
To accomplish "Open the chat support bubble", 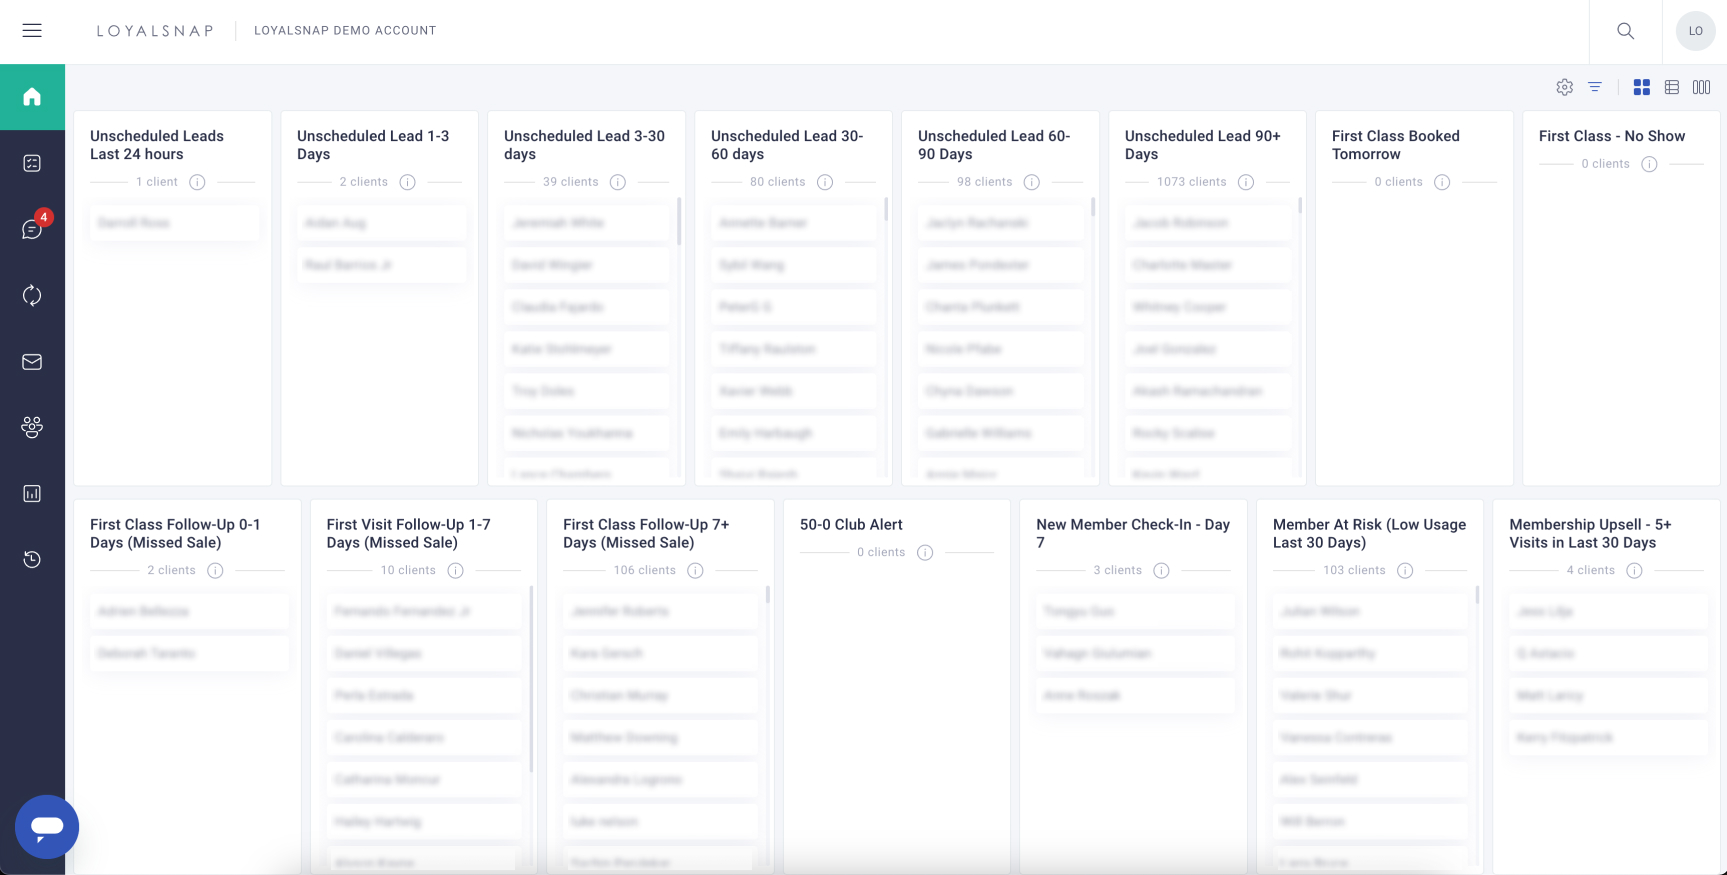I will [47, 826].
